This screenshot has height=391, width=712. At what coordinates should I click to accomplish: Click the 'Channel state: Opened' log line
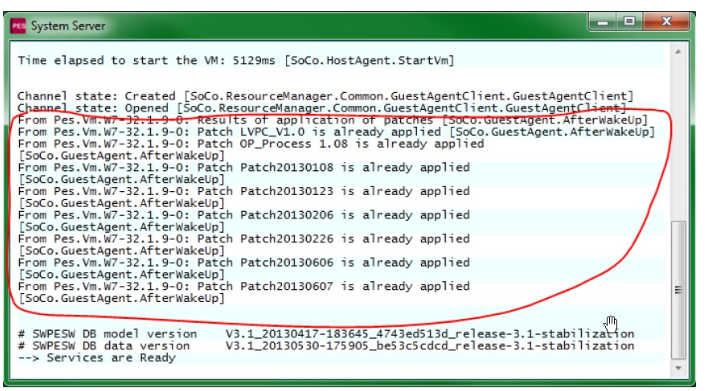tap(321, 108)
